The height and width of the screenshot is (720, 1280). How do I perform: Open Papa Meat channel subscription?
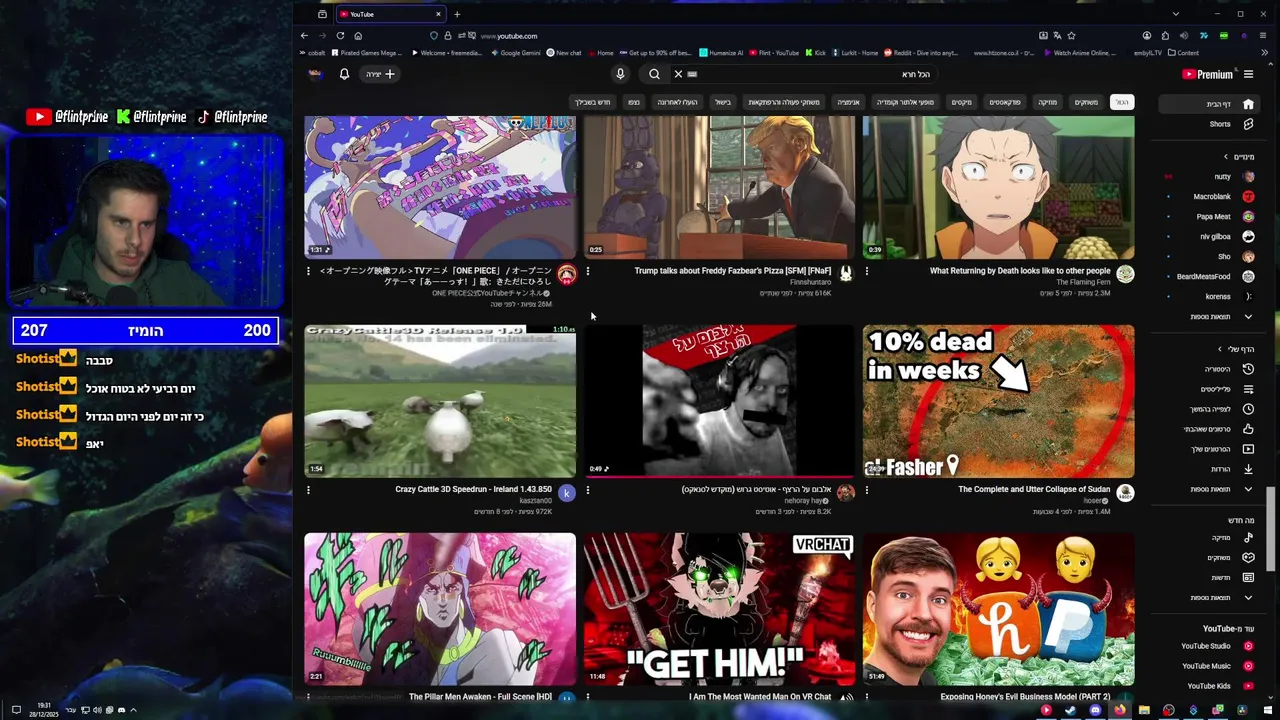[x=1208, y=217]
